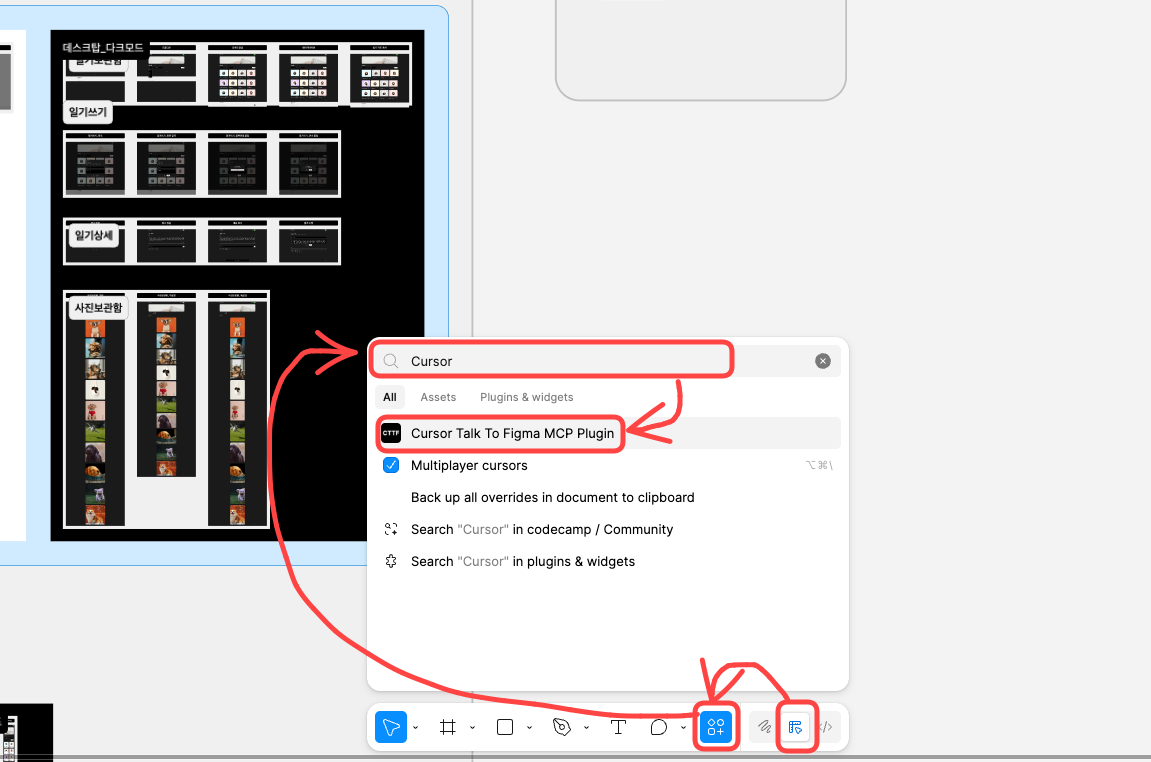The height and width of the screenshot is (762, 1151).
Task: Clear the search field with the X button
Action: 823,361
